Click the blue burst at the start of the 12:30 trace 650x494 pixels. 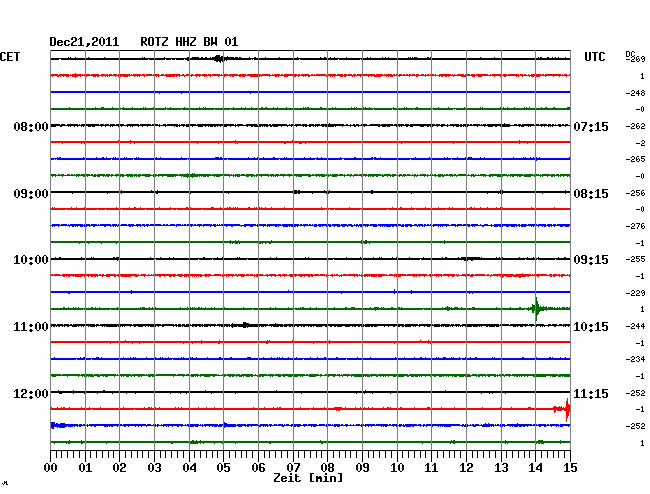pyautogui.click(x=58, y=425)
